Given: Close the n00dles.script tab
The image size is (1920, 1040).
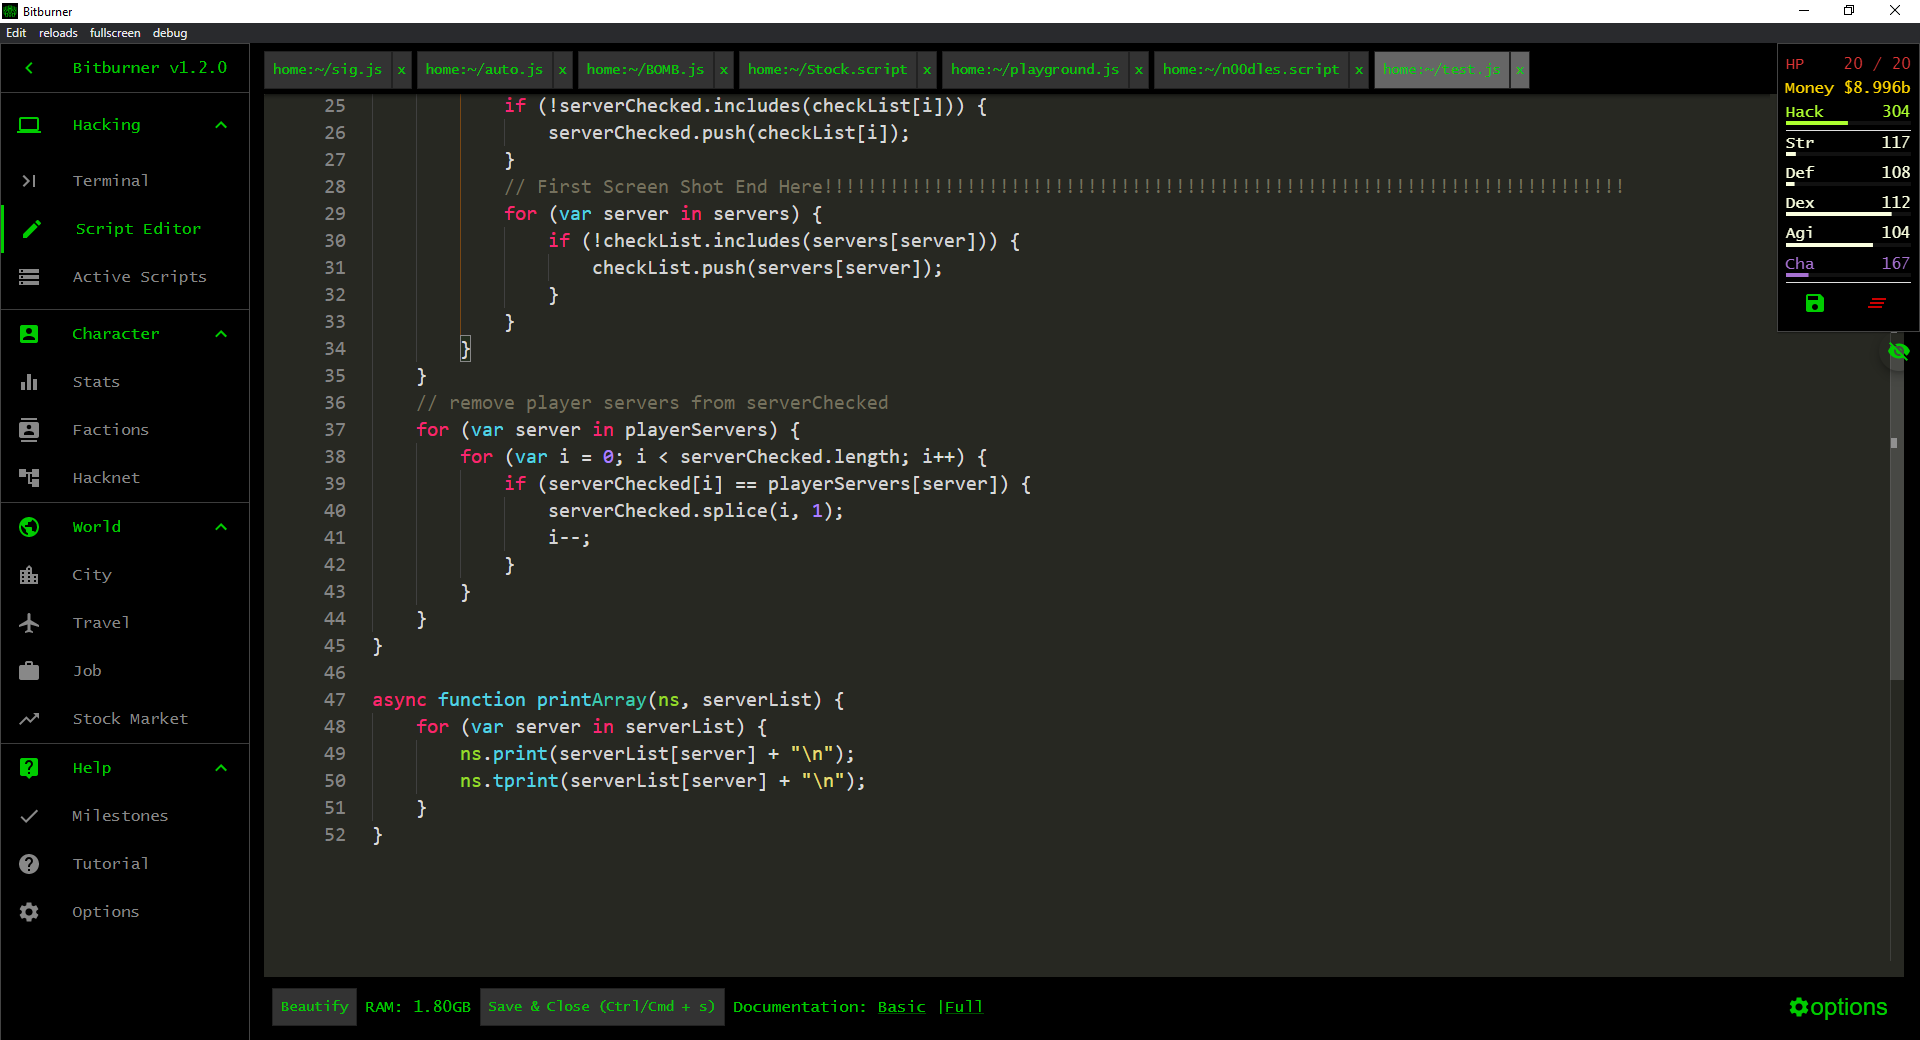Looking at the screenshot, I should [1358, 70].
